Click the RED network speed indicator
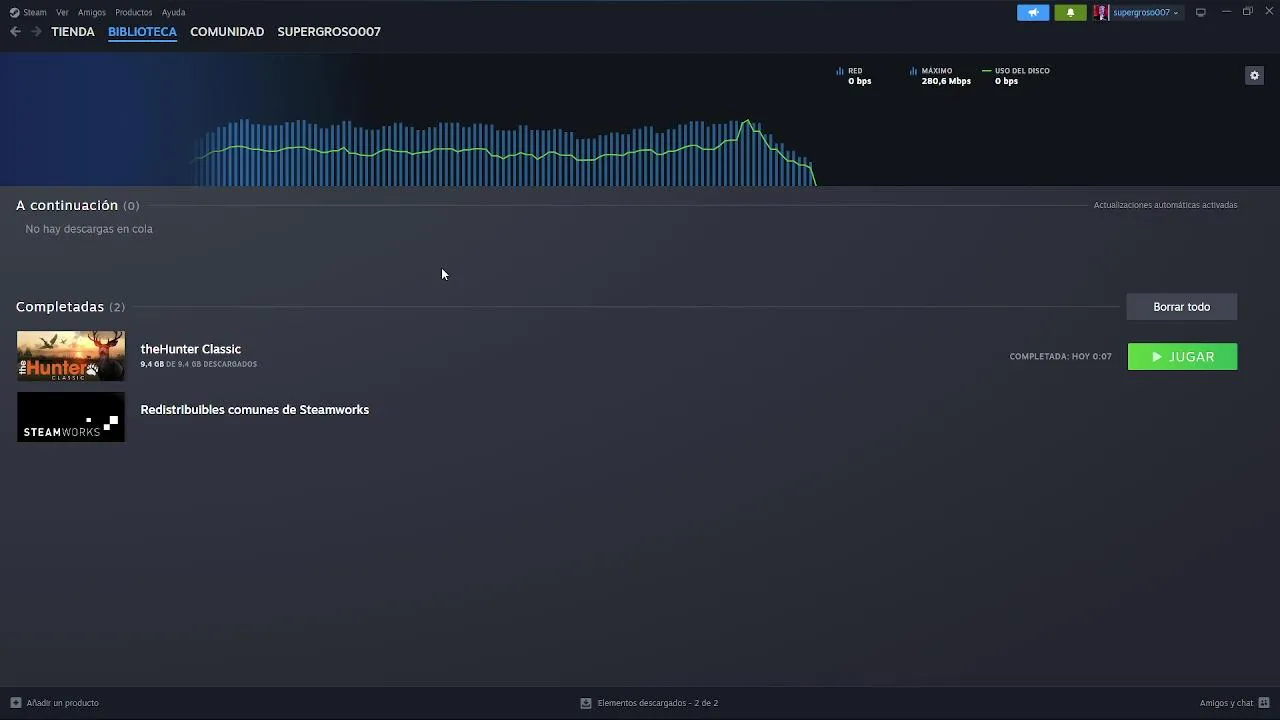This screenshot has width=1280, height=720. (854, 76)
